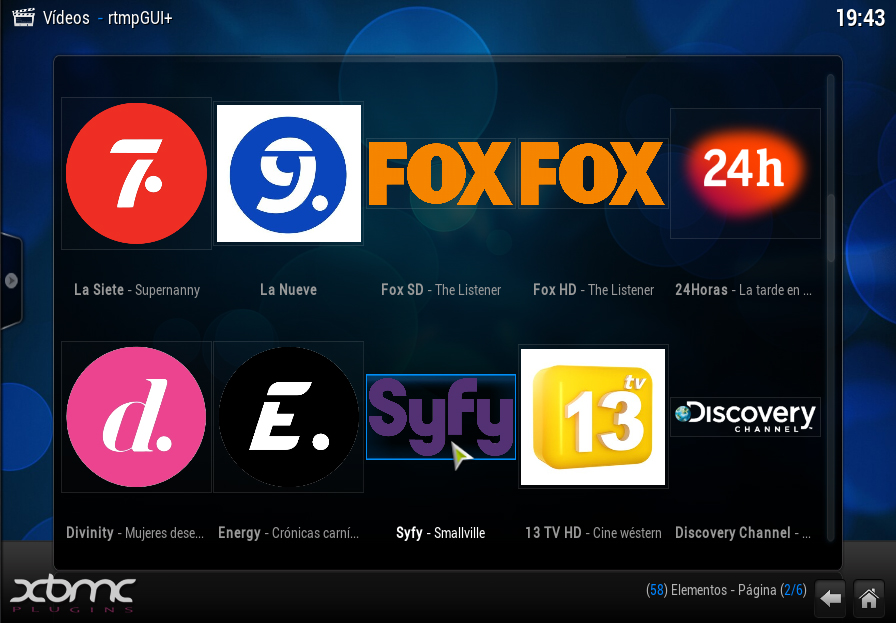Viewport: 896px width, 623px height.
Task: Return to the home screen icon
Action: coord(869,598)
